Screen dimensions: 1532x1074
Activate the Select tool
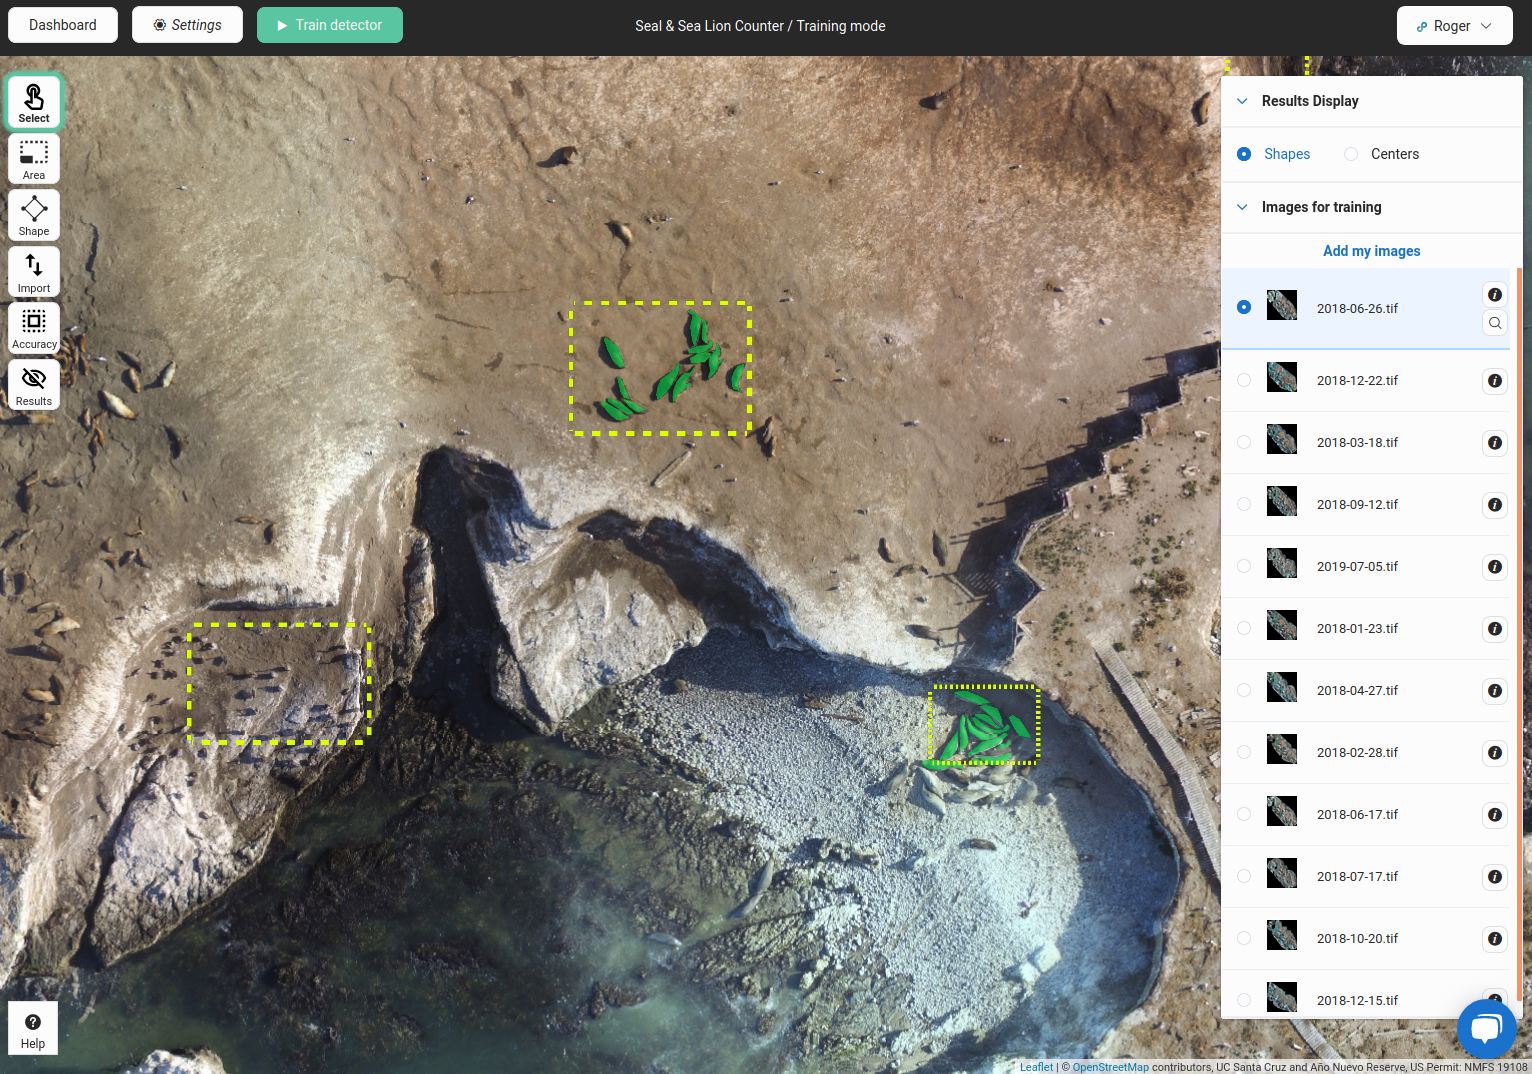click(x=34, y=102)
